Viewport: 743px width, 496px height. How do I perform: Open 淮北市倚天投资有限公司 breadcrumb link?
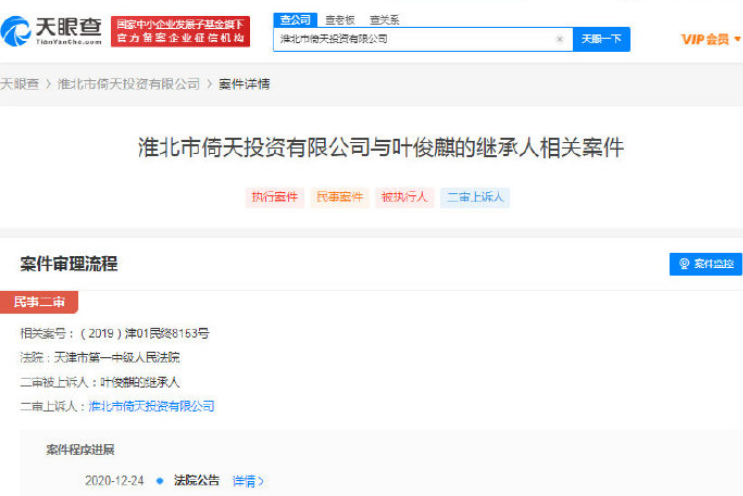tap(129, 84)
